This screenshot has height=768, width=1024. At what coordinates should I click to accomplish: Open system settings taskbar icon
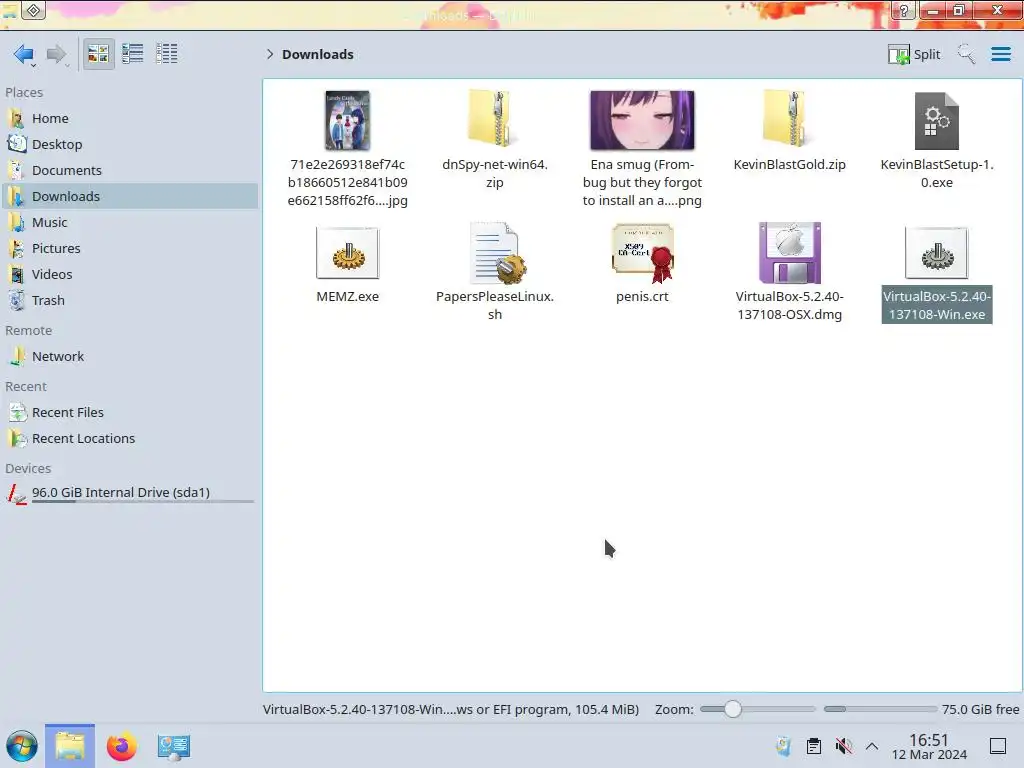click(x=174, y=747)
